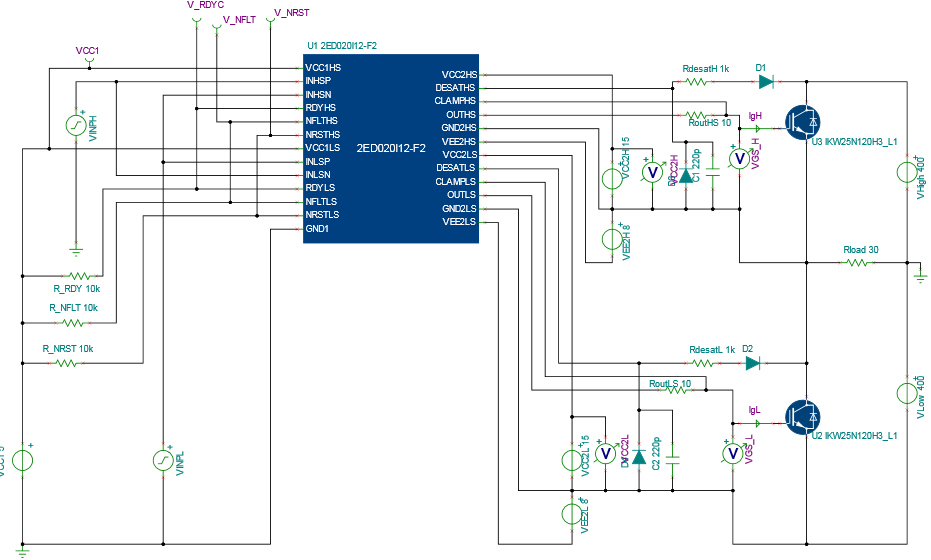
Task: Select the U3 IKW25N120H3_L1 IGBT symbol
Action: point(802,122)
